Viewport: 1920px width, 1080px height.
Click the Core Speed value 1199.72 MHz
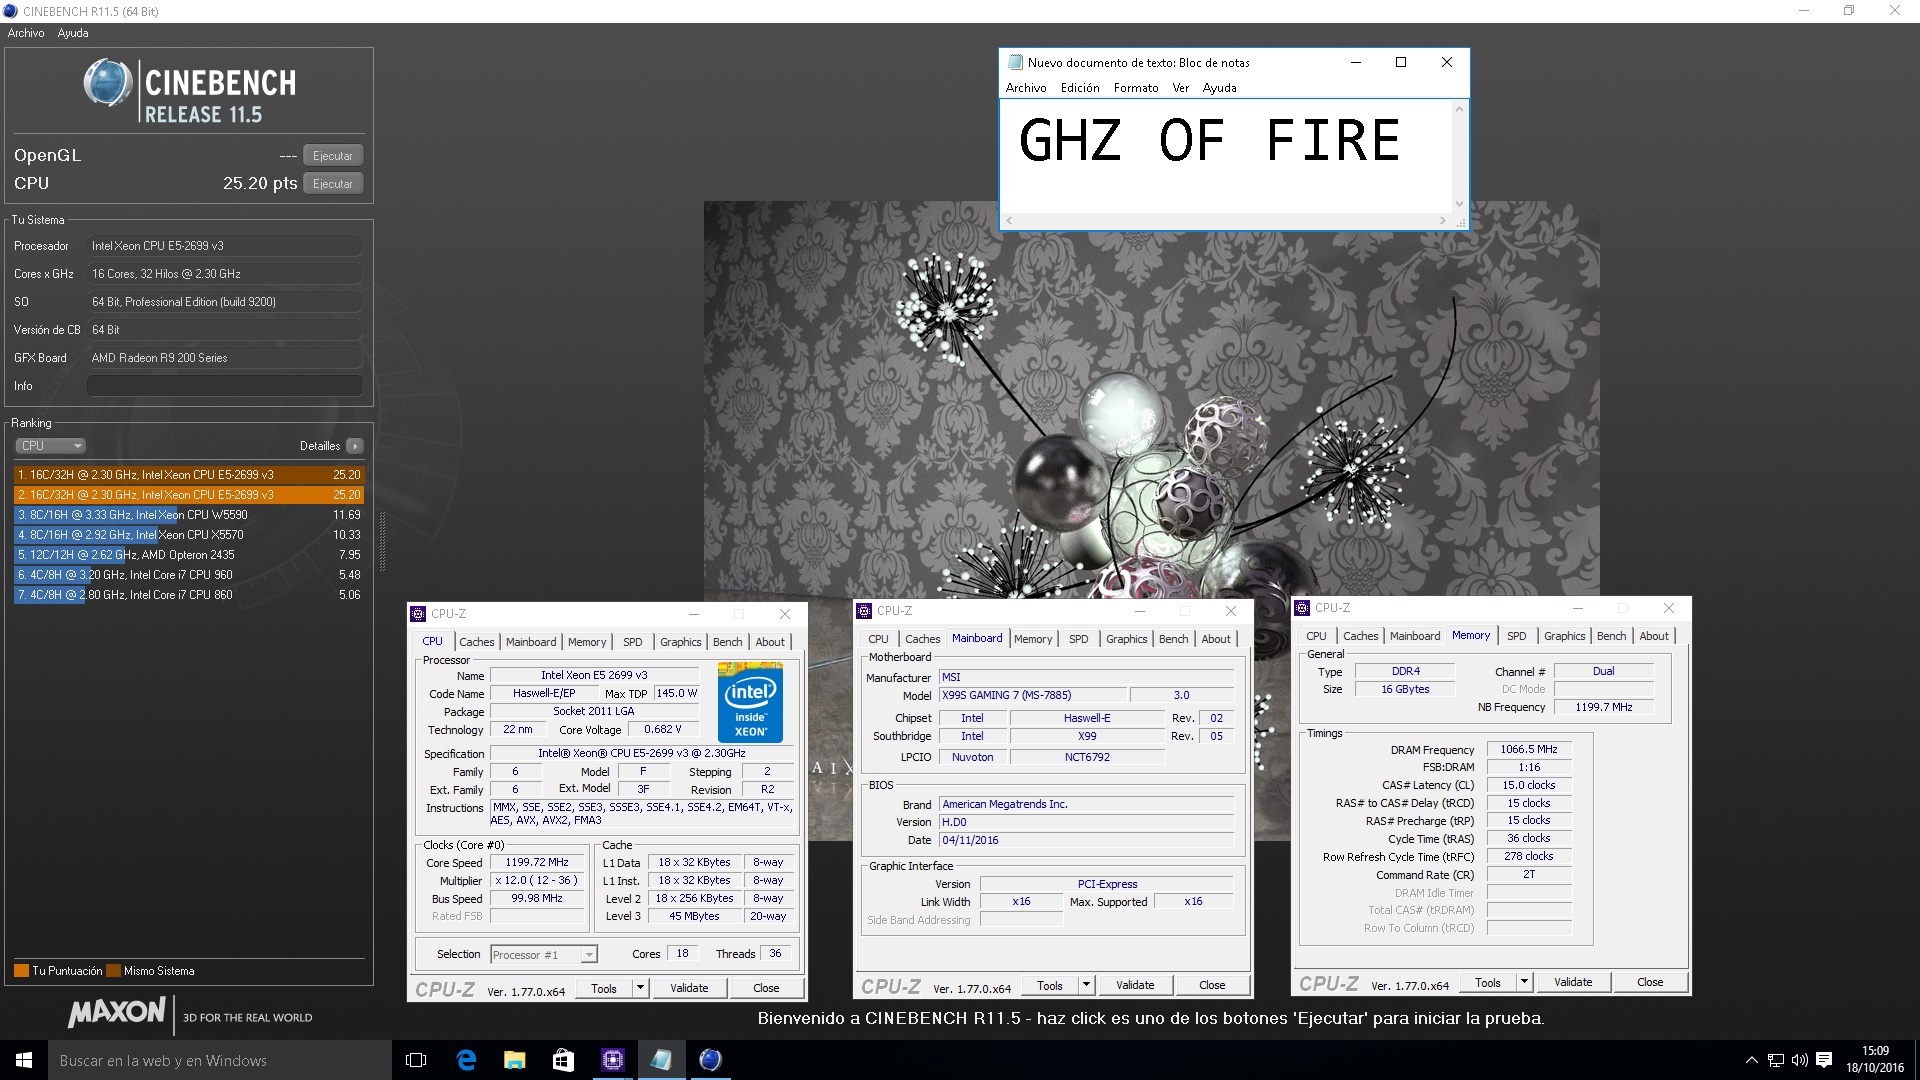coord(537,862)
